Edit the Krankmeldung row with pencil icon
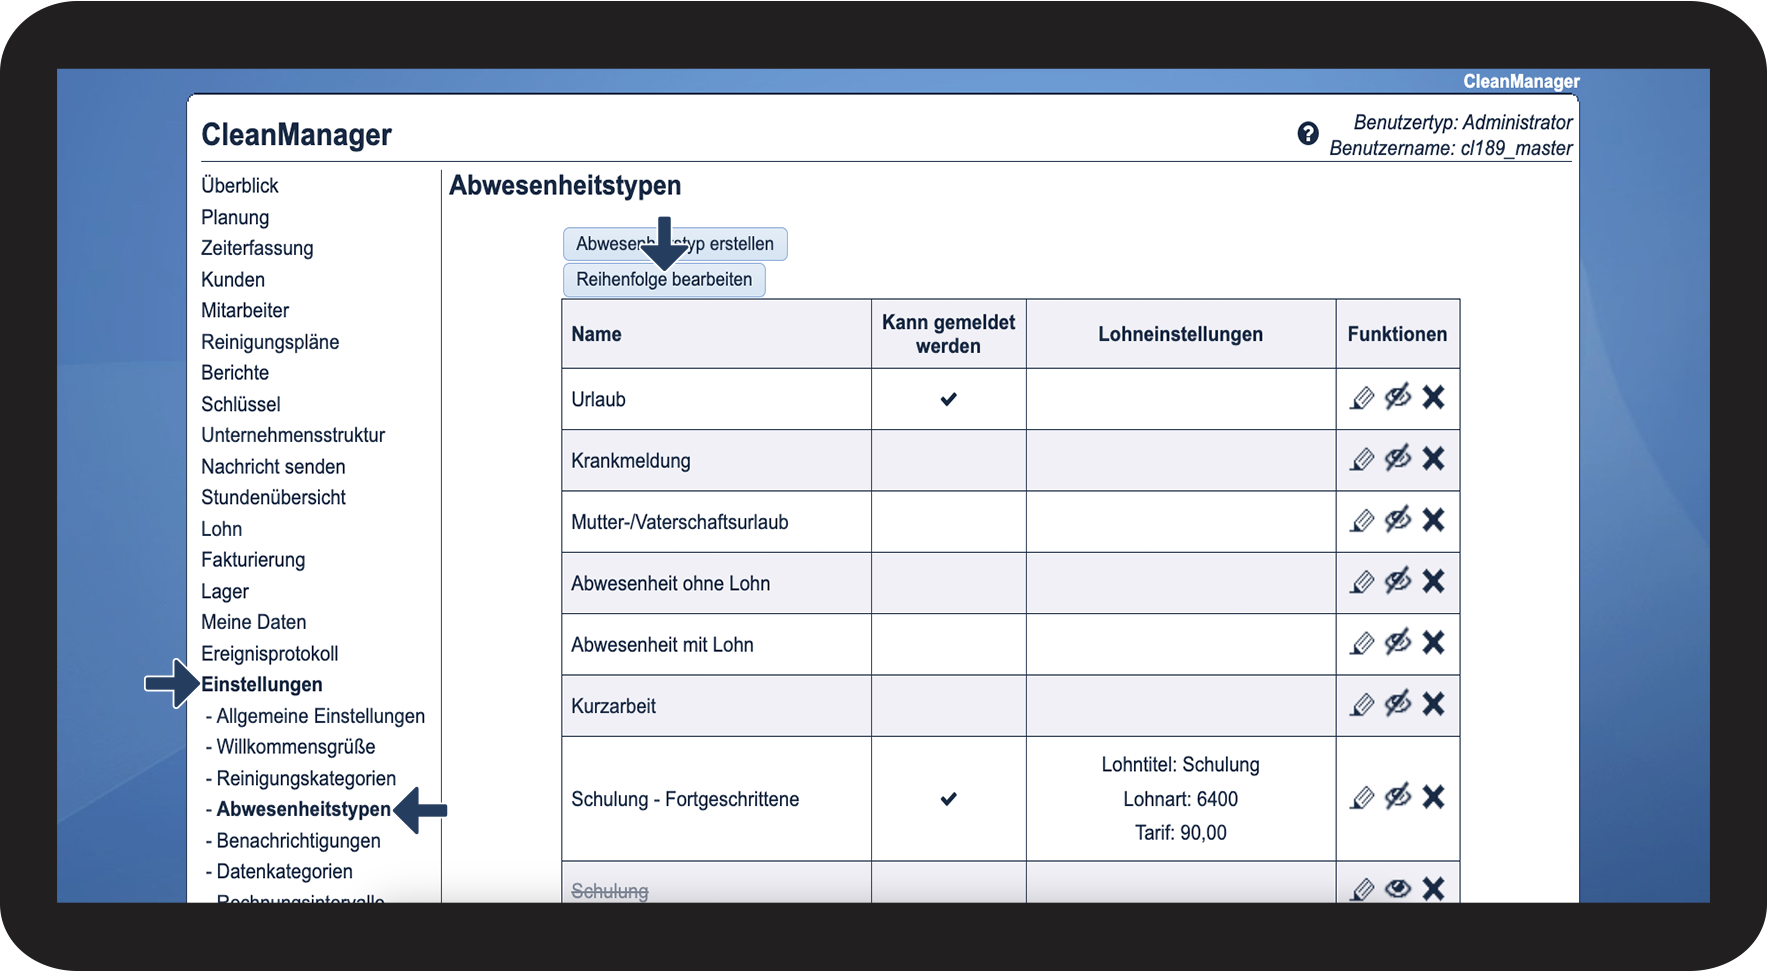Screen dimensions: 1767x971 click(x=1362, y=459)
